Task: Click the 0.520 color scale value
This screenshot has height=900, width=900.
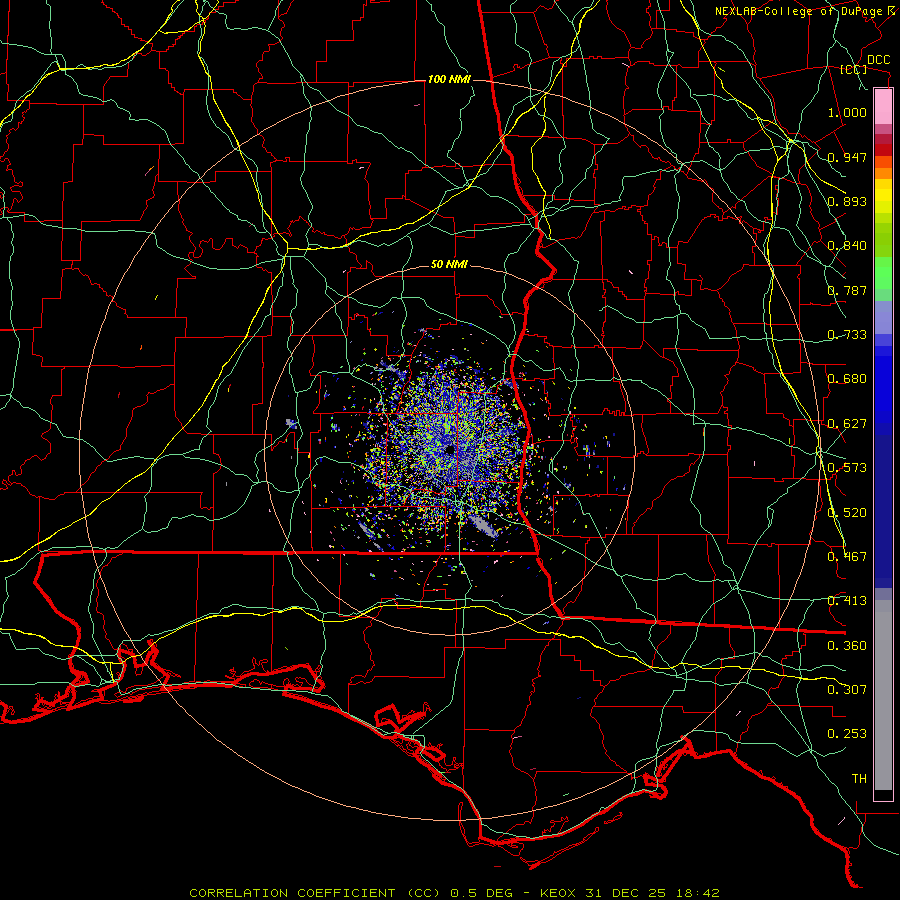Action: coord(847,513)
